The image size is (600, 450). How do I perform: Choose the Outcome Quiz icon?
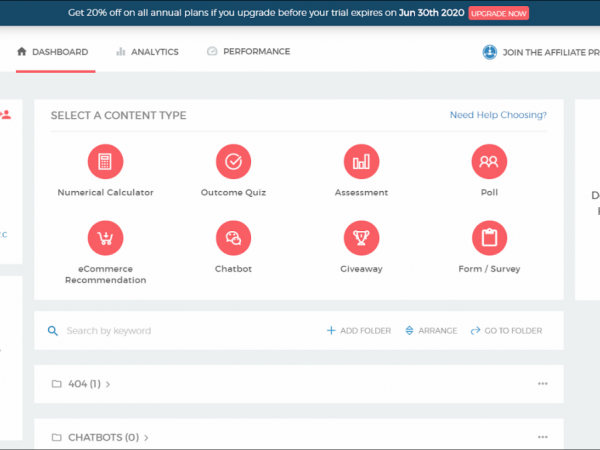pyautogui.click(x=233, y=161)
